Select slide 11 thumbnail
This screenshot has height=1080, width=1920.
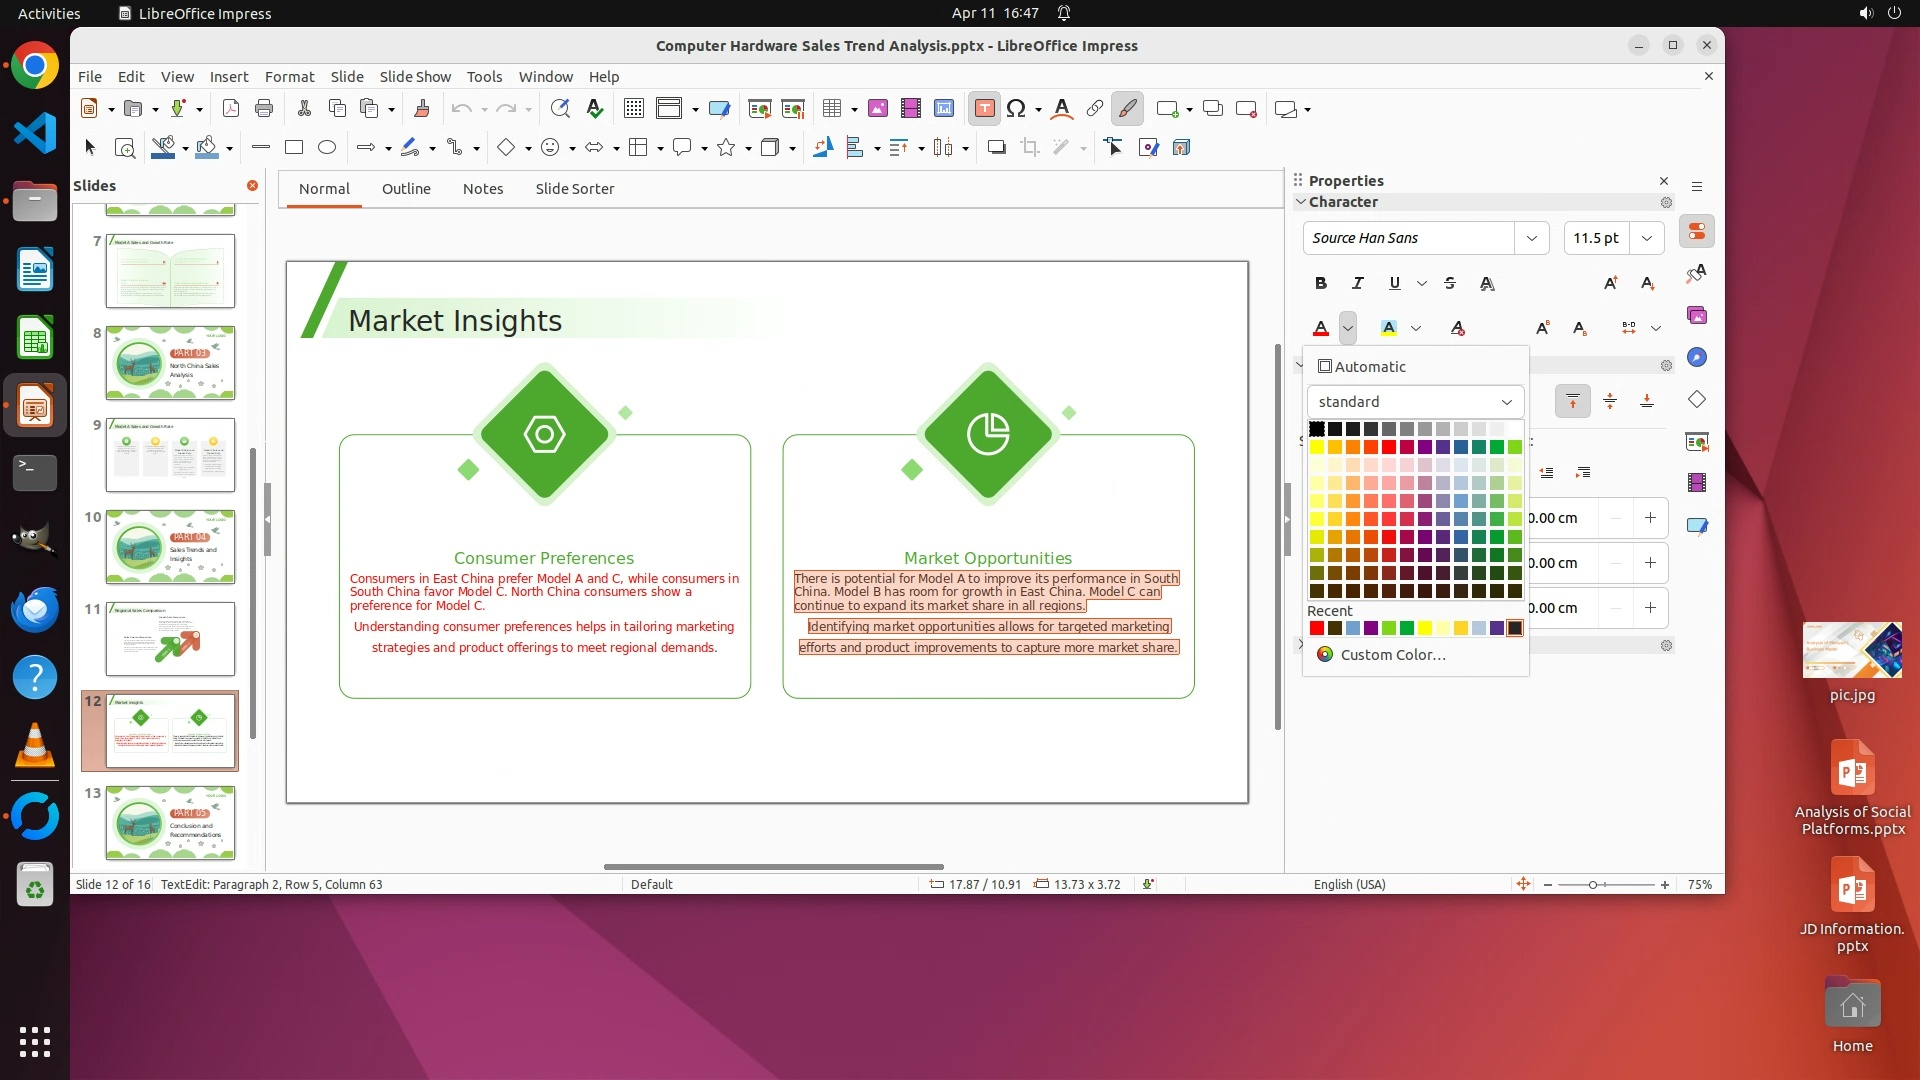click(x=170, y=639)
